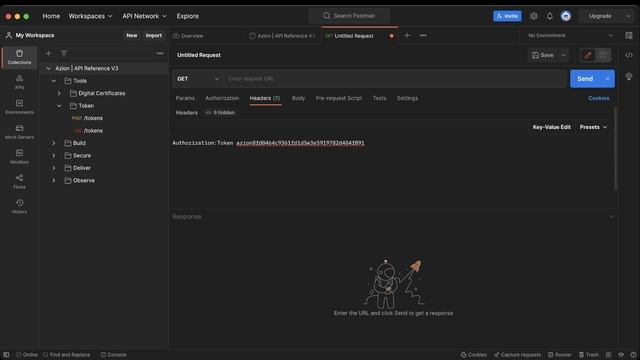The image size is (640, 360).
Task: Open the tab bar more-options dots
Action: (x=423, y=36)
